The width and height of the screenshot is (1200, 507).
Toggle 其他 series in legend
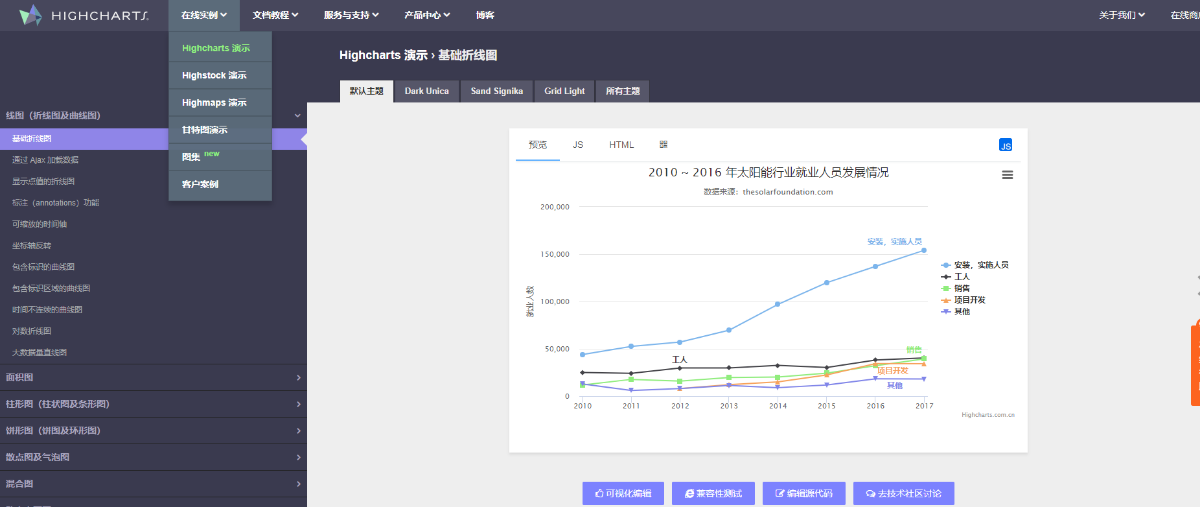[955, 312]
